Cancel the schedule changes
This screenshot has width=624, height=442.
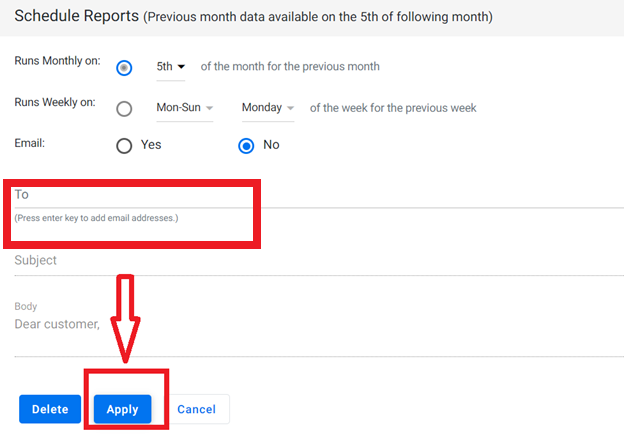(x=197, y=409)
